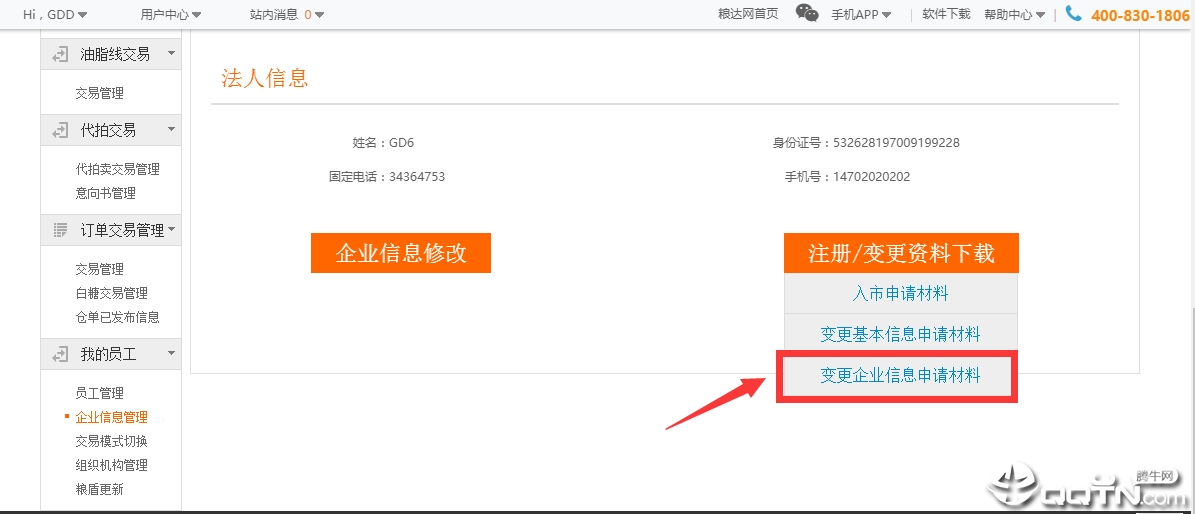The width and height of the screenshot is (1195, 514).
Task: Click the 我的员工 section icon
Action: pyautogui.click(x=60, y=354)
